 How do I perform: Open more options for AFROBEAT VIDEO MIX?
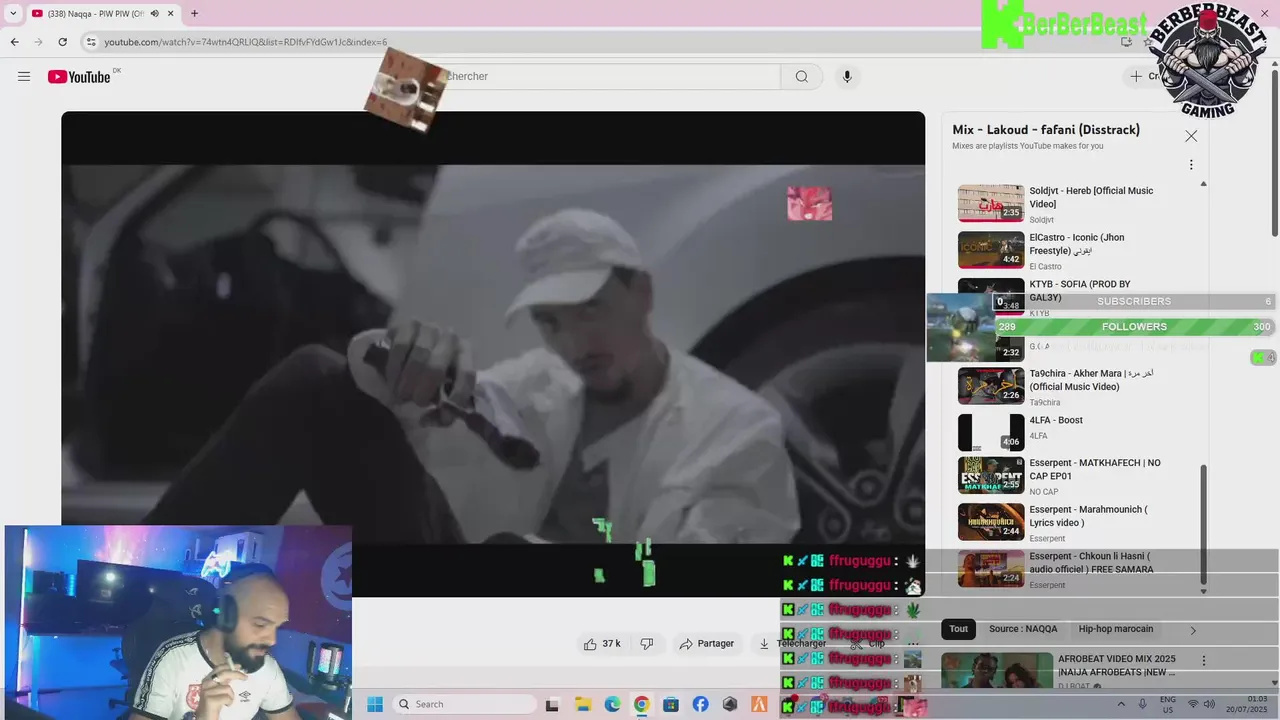[x=1204, y=661]
